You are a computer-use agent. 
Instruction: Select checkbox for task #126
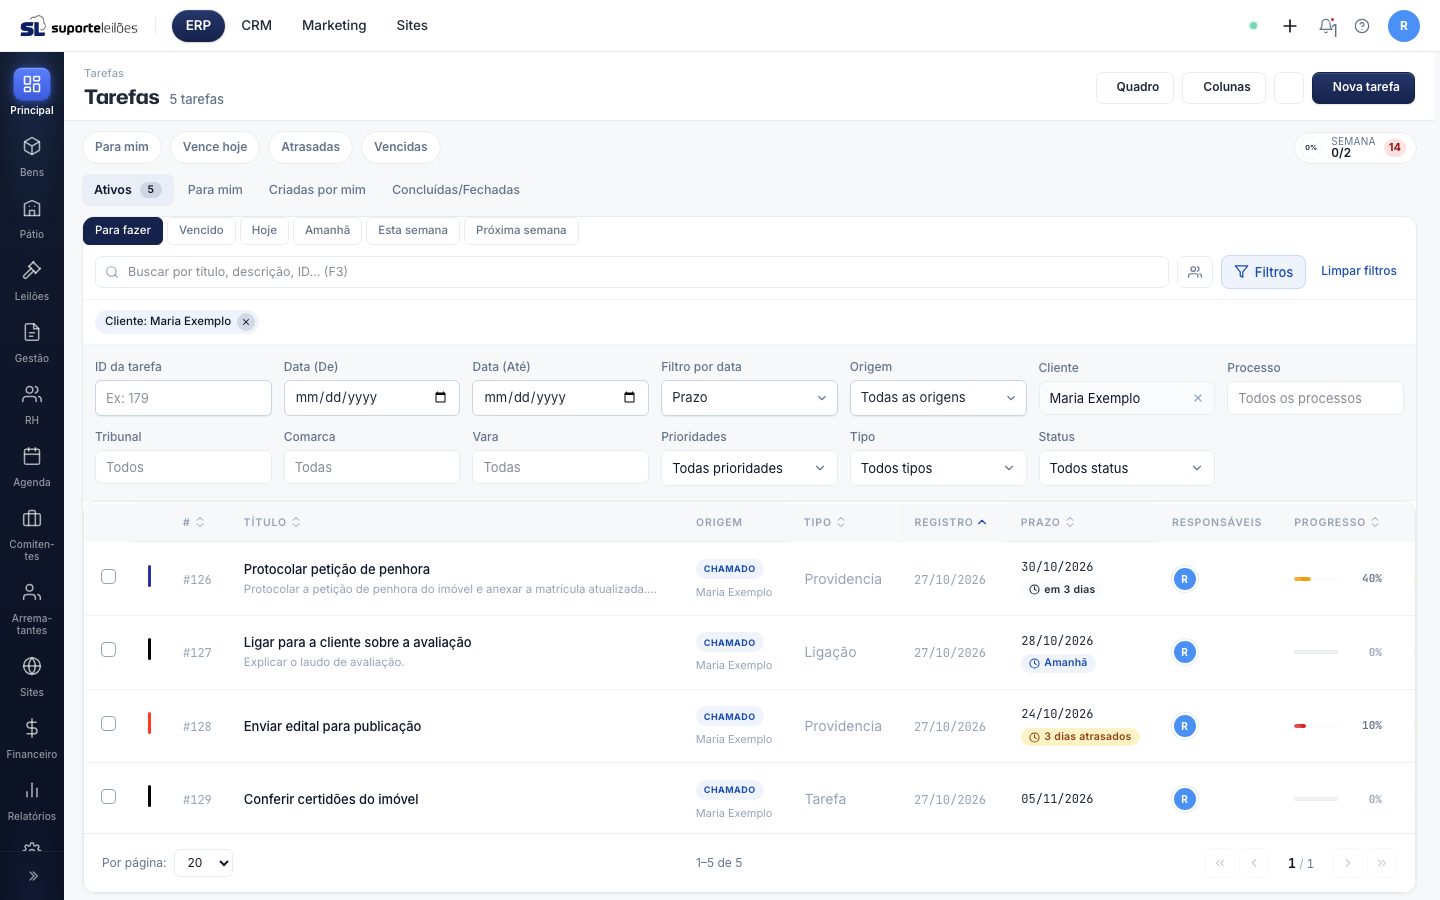click(x=109, y=577)
